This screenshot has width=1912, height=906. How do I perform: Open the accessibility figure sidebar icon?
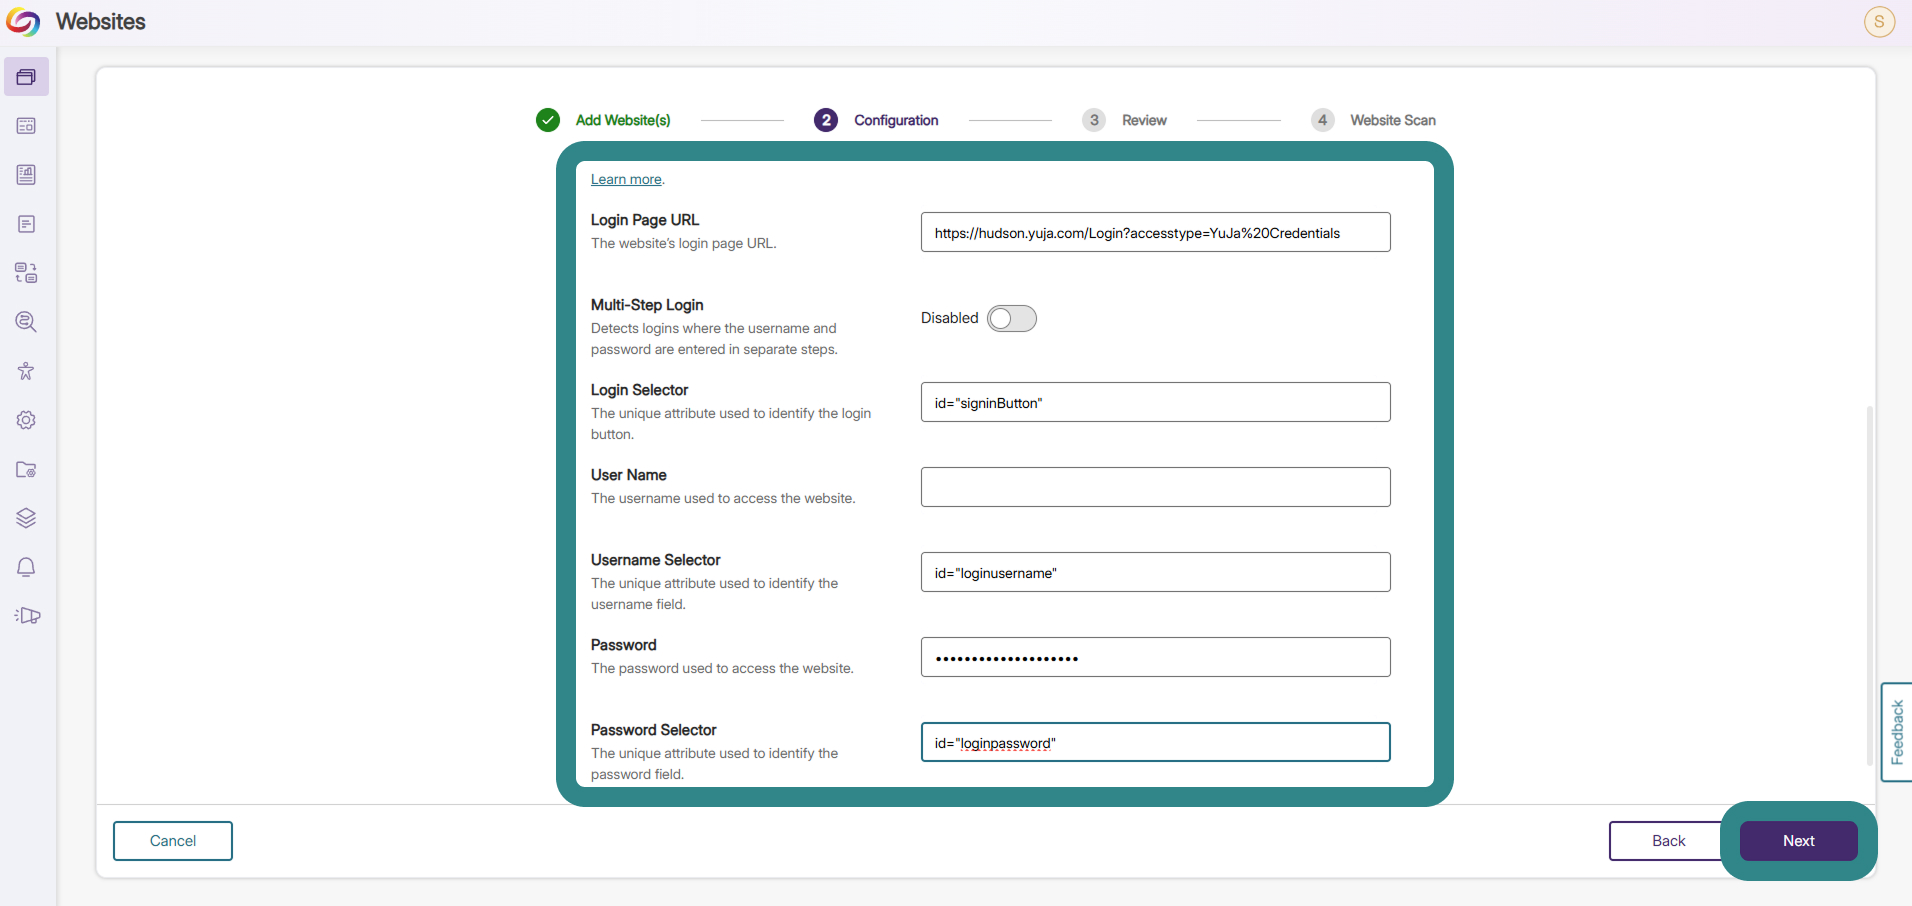click(26, 371)
